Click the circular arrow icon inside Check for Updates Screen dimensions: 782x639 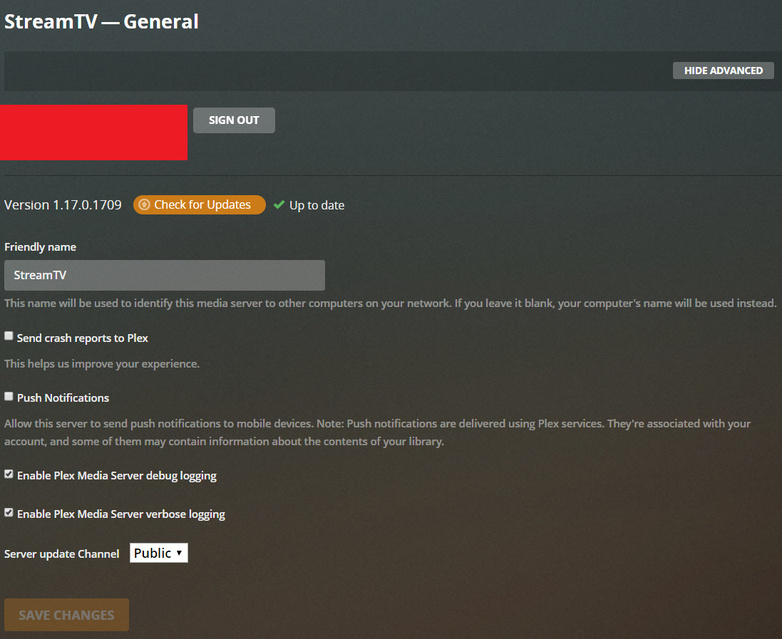(144, 205)
